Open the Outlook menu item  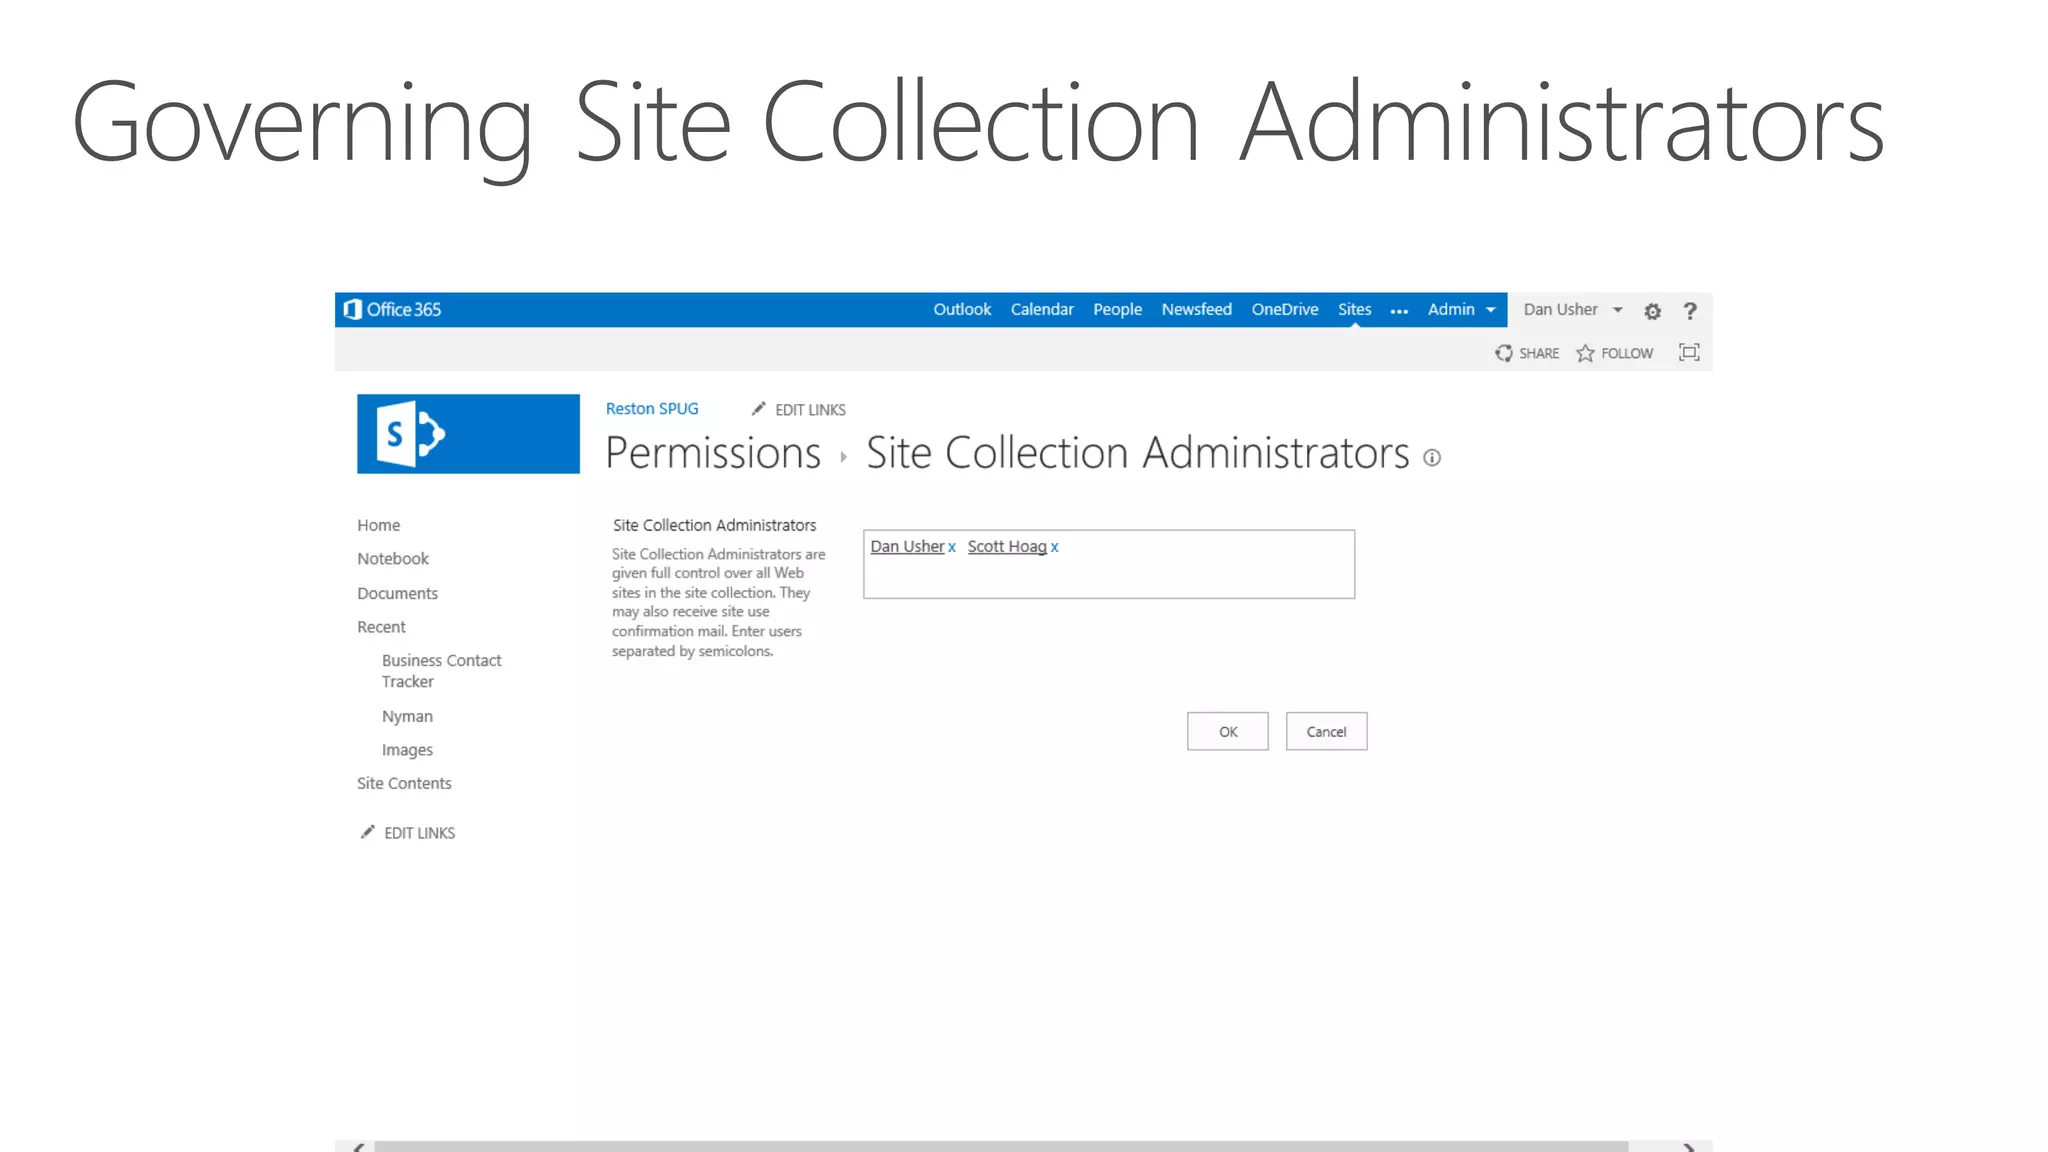pos(962,310)
